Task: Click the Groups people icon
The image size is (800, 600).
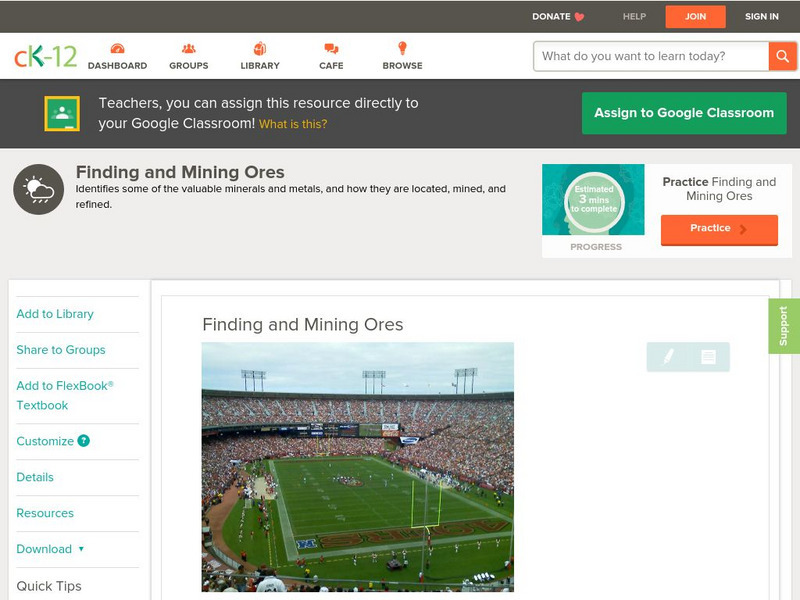Action: (x=189, y=48)
